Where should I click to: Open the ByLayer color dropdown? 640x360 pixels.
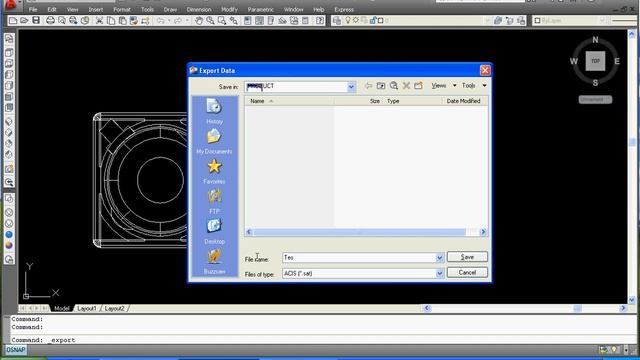coord(602,20)
